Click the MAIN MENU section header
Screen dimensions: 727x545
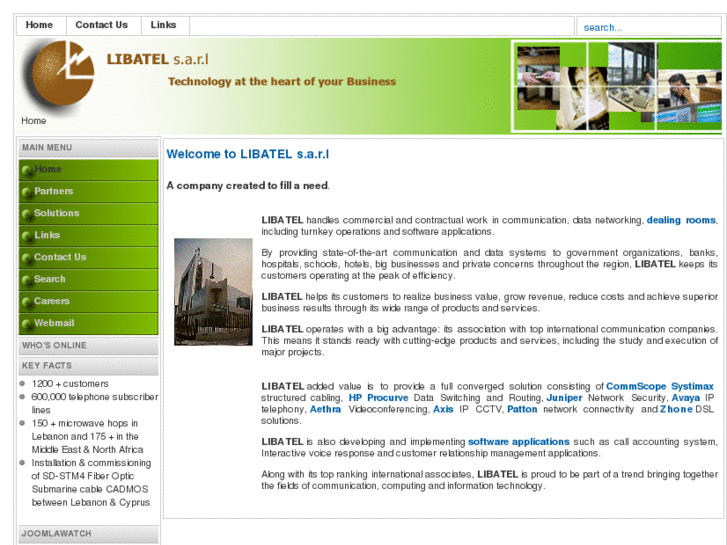pyautogui.click(x=88, y=148)
